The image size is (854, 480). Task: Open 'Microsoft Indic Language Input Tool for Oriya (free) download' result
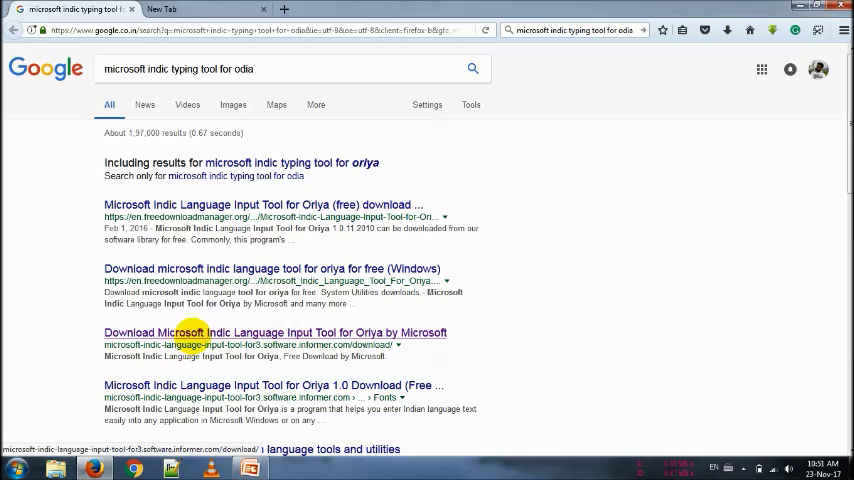(264, 205)
